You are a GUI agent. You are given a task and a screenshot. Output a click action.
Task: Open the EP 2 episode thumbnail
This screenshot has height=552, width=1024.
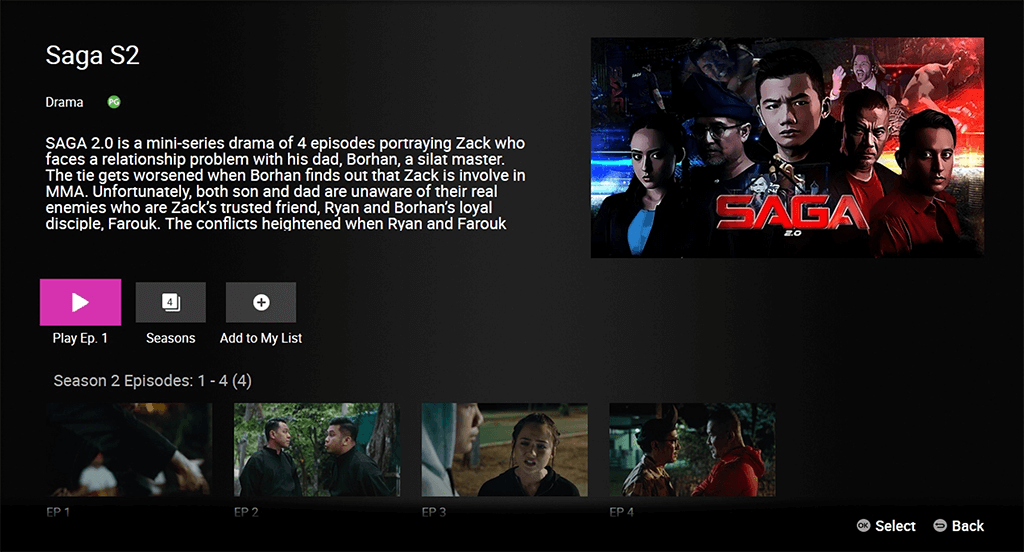point(317,449)
